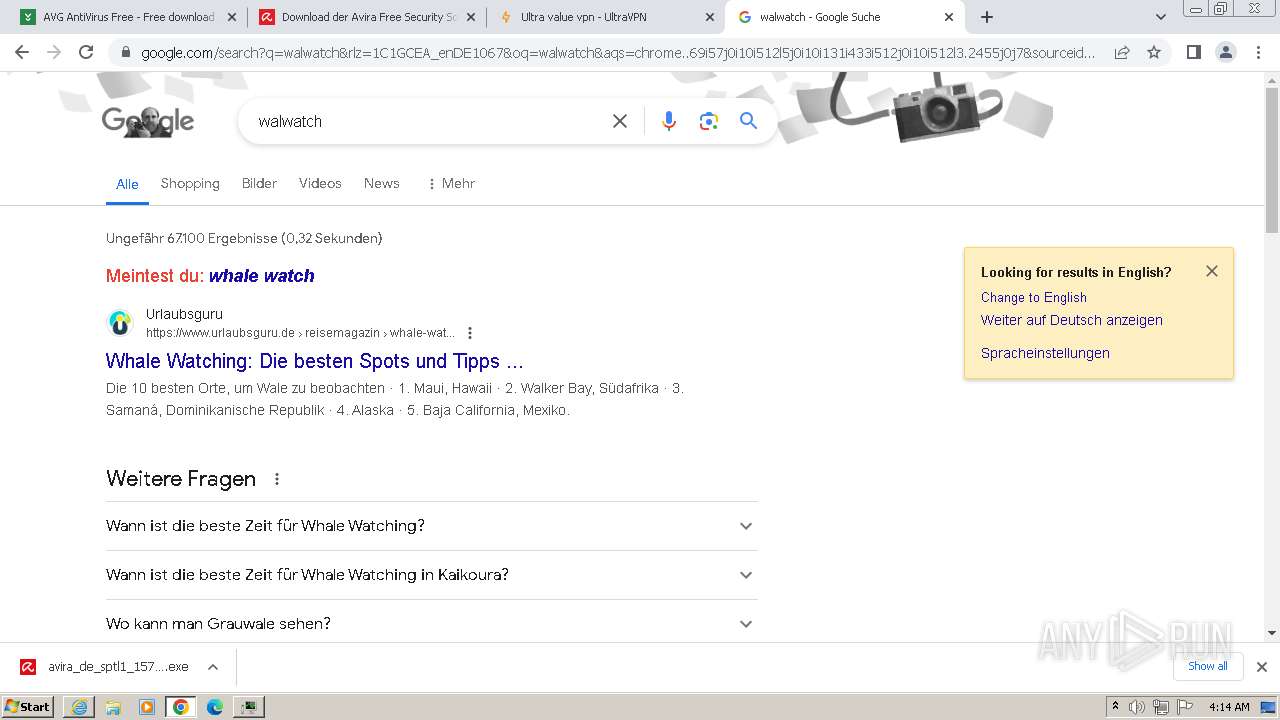Switch to the UltraVPN browser tab
Image resolution: width=1280 pixels, height=720 pixels.
pos(605,17)
